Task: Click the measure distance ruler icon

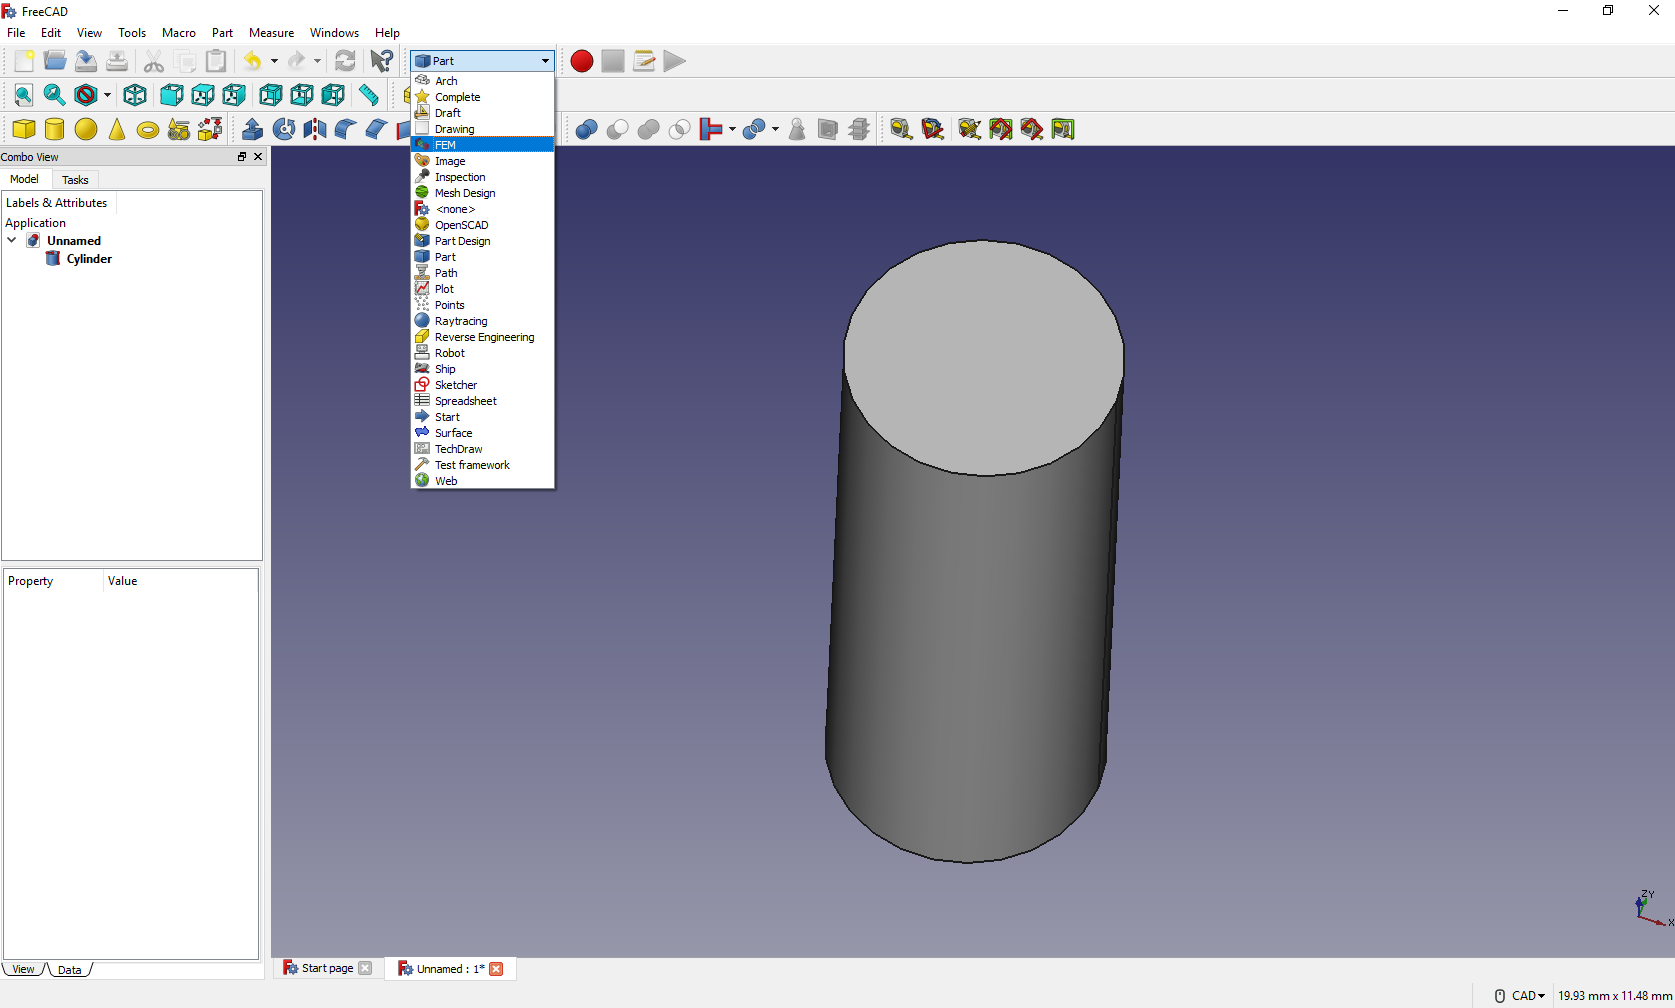Action: [x=369, y=95]
